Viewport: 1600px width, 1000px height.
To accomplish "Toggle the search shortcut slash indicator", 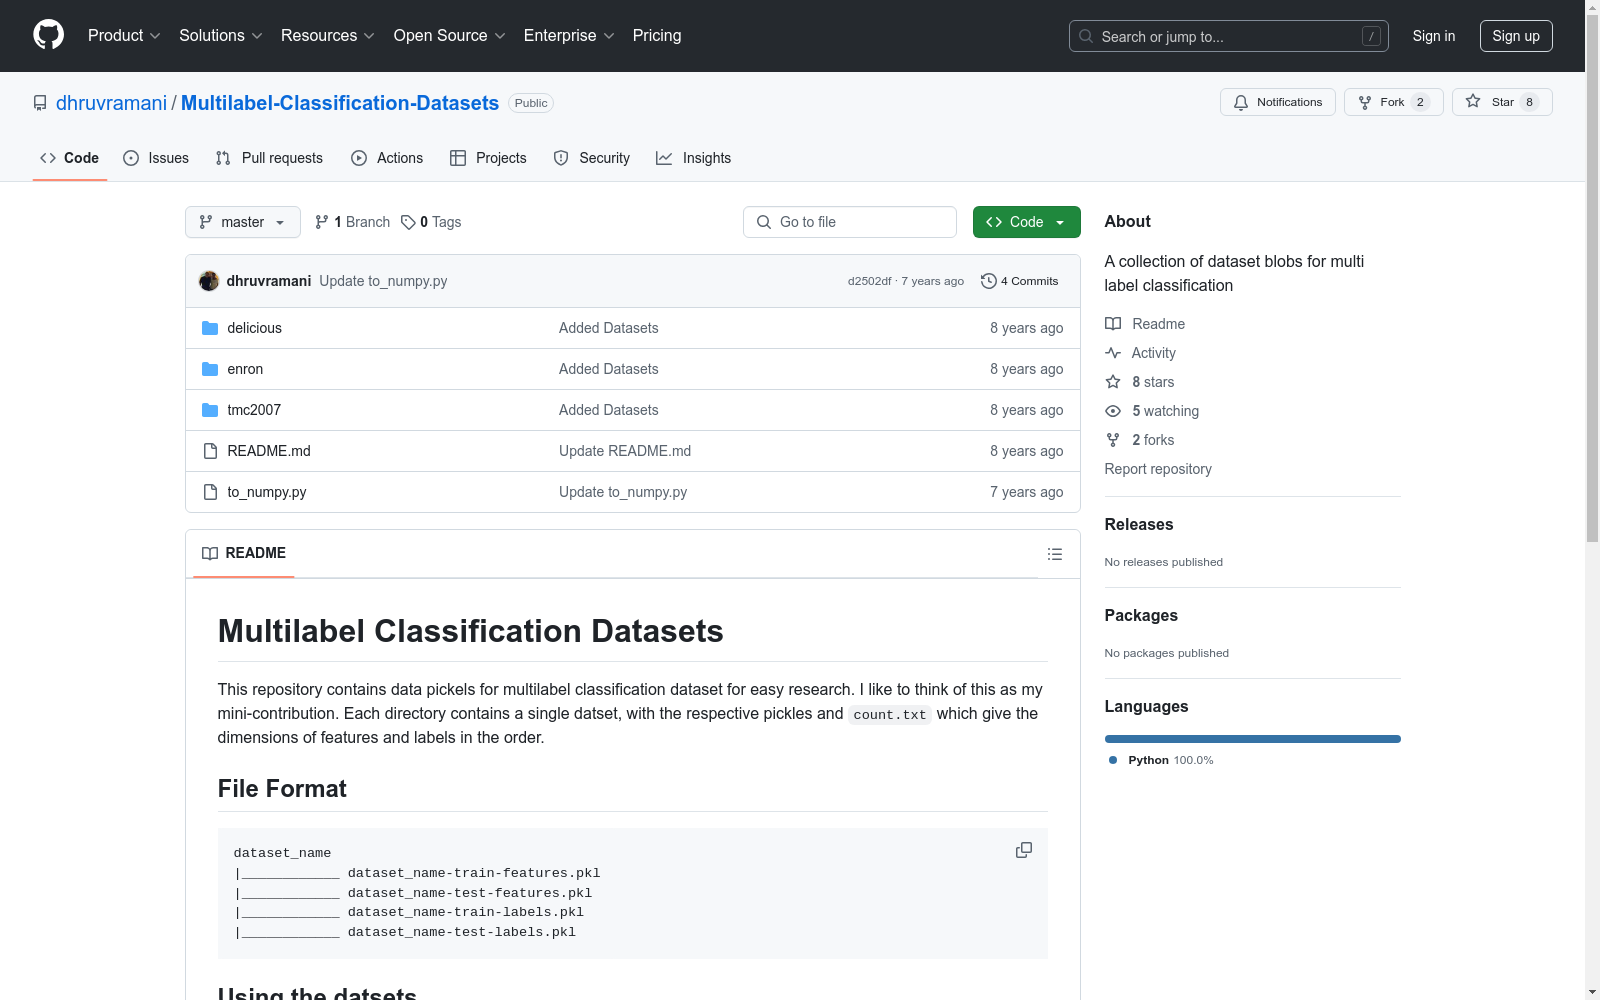I will coord(1371,36).
